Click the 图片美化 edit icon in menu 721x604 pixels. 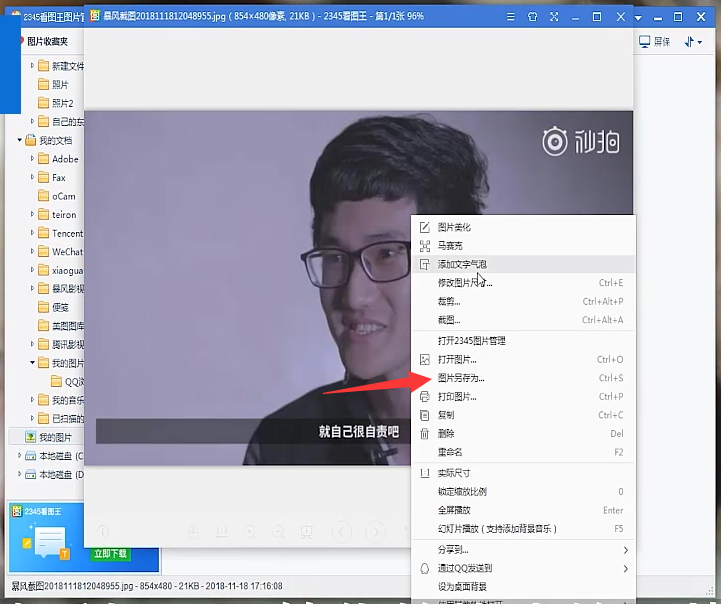pos(425,227)
